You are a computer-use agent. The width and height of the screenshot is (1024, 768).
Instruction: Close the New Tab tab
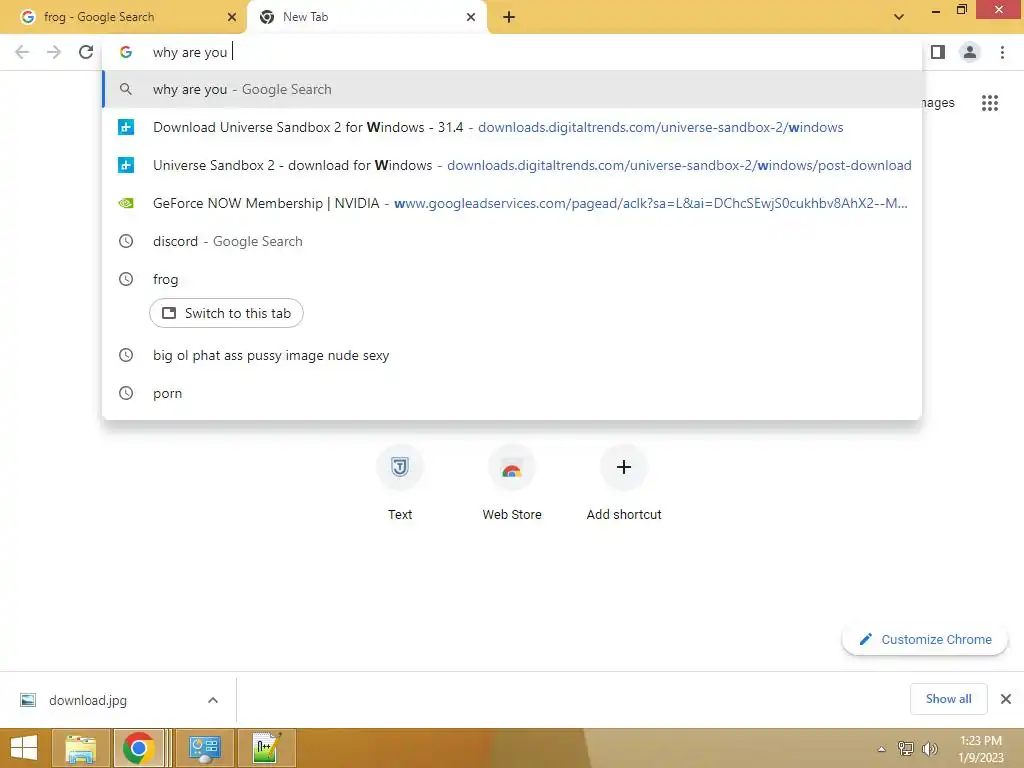[471, 17]
